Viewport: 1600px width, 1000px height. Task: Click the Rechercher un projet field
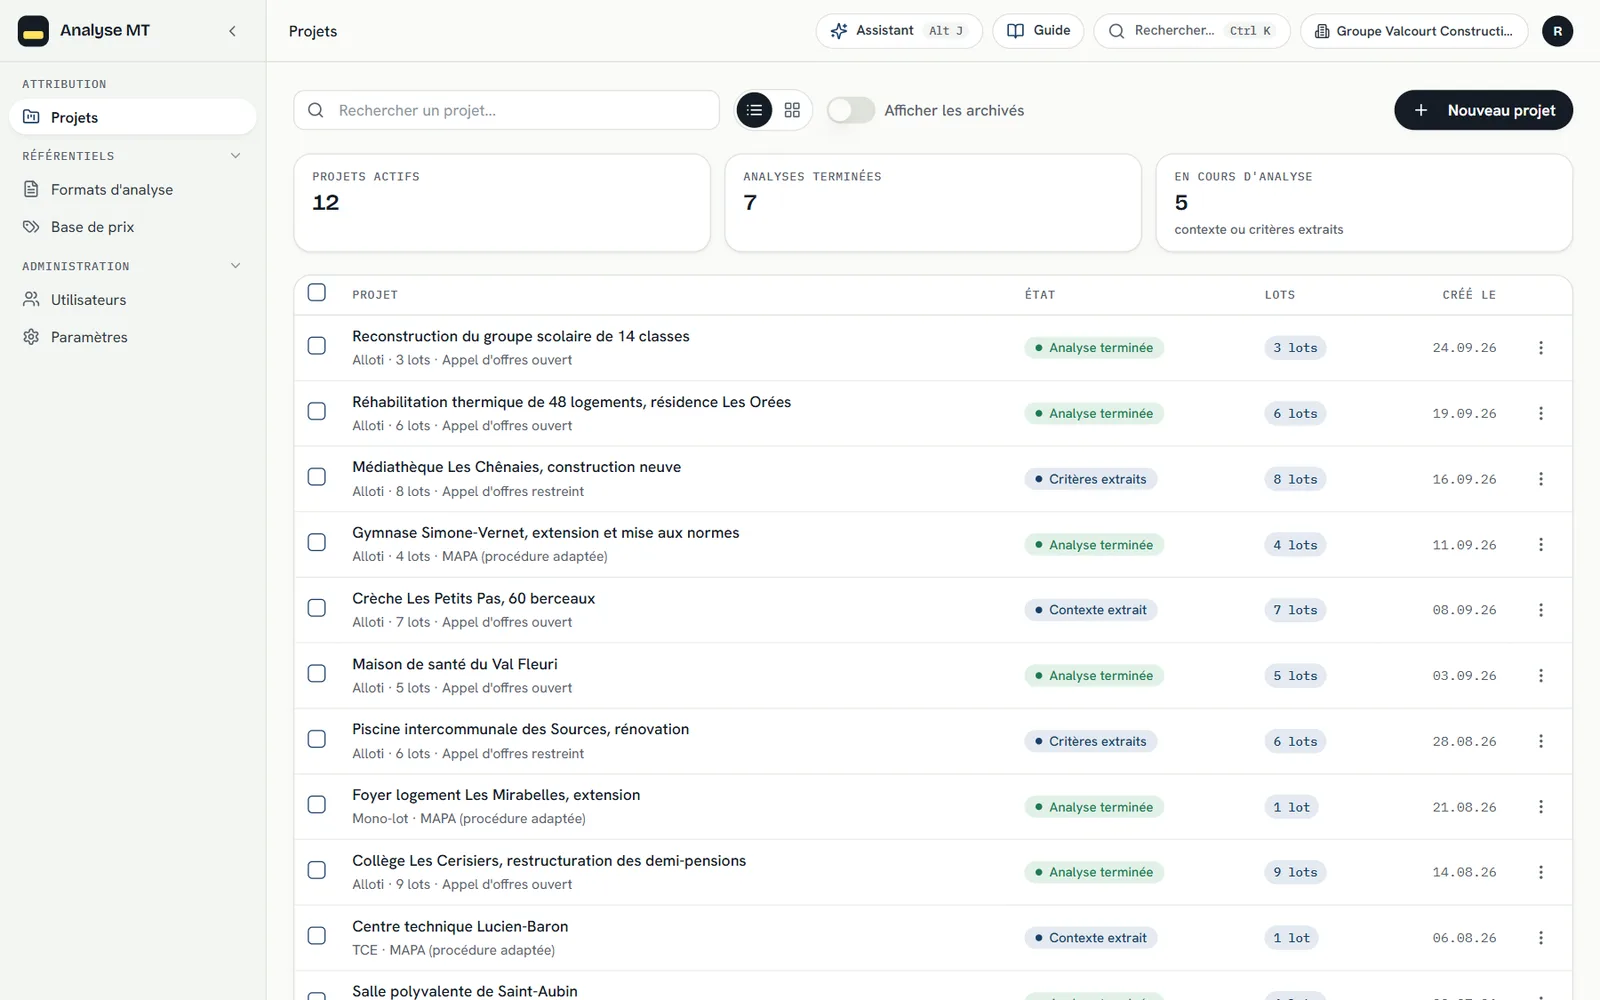506,110
